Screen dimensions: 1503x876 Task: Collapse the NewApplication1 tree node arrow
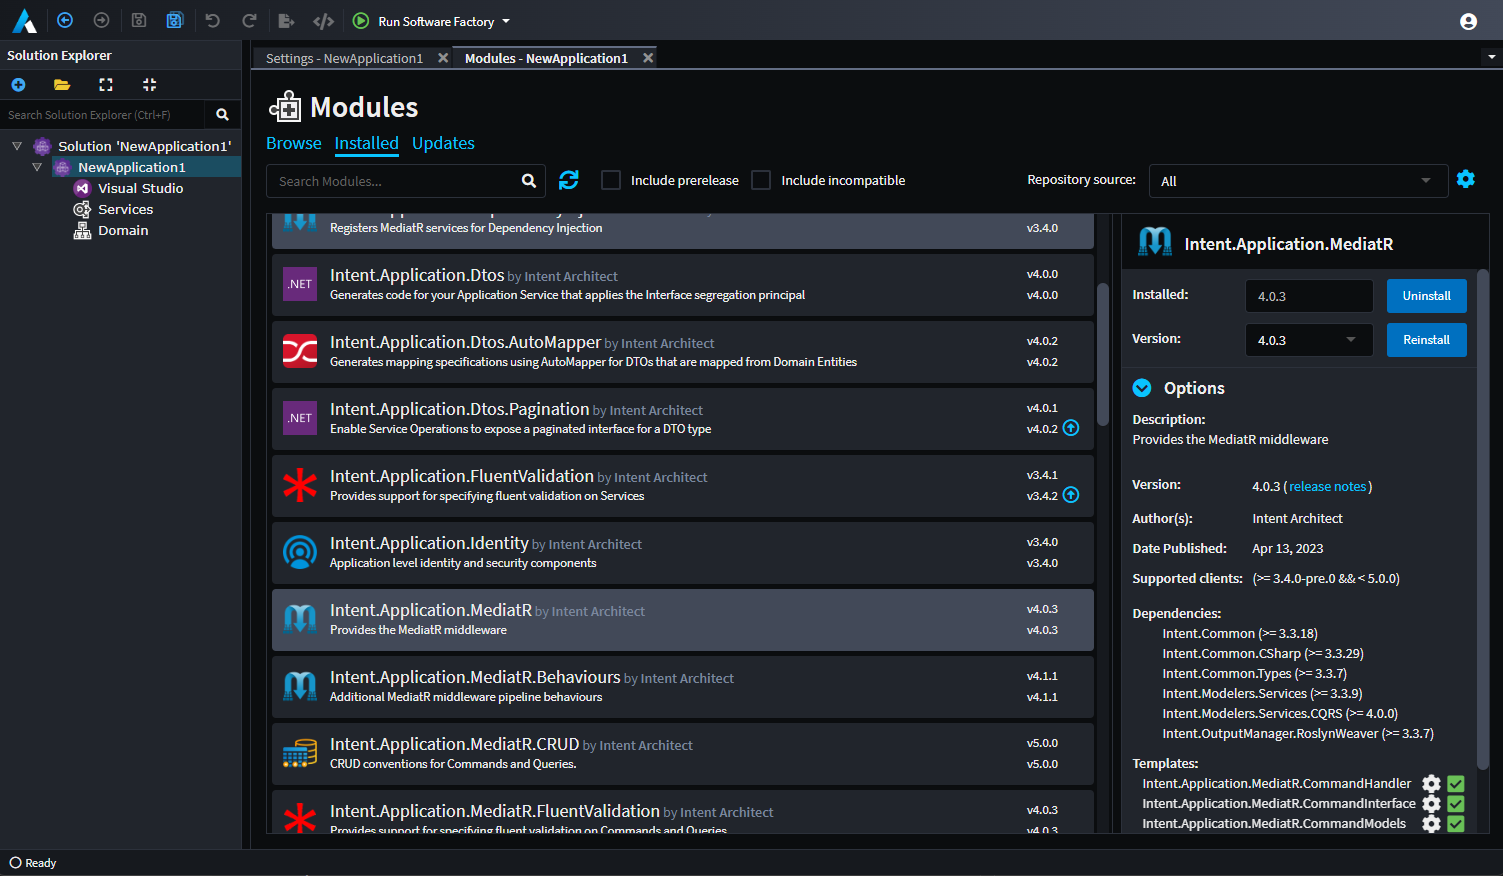pyautogui.click(x=37, y=167)
